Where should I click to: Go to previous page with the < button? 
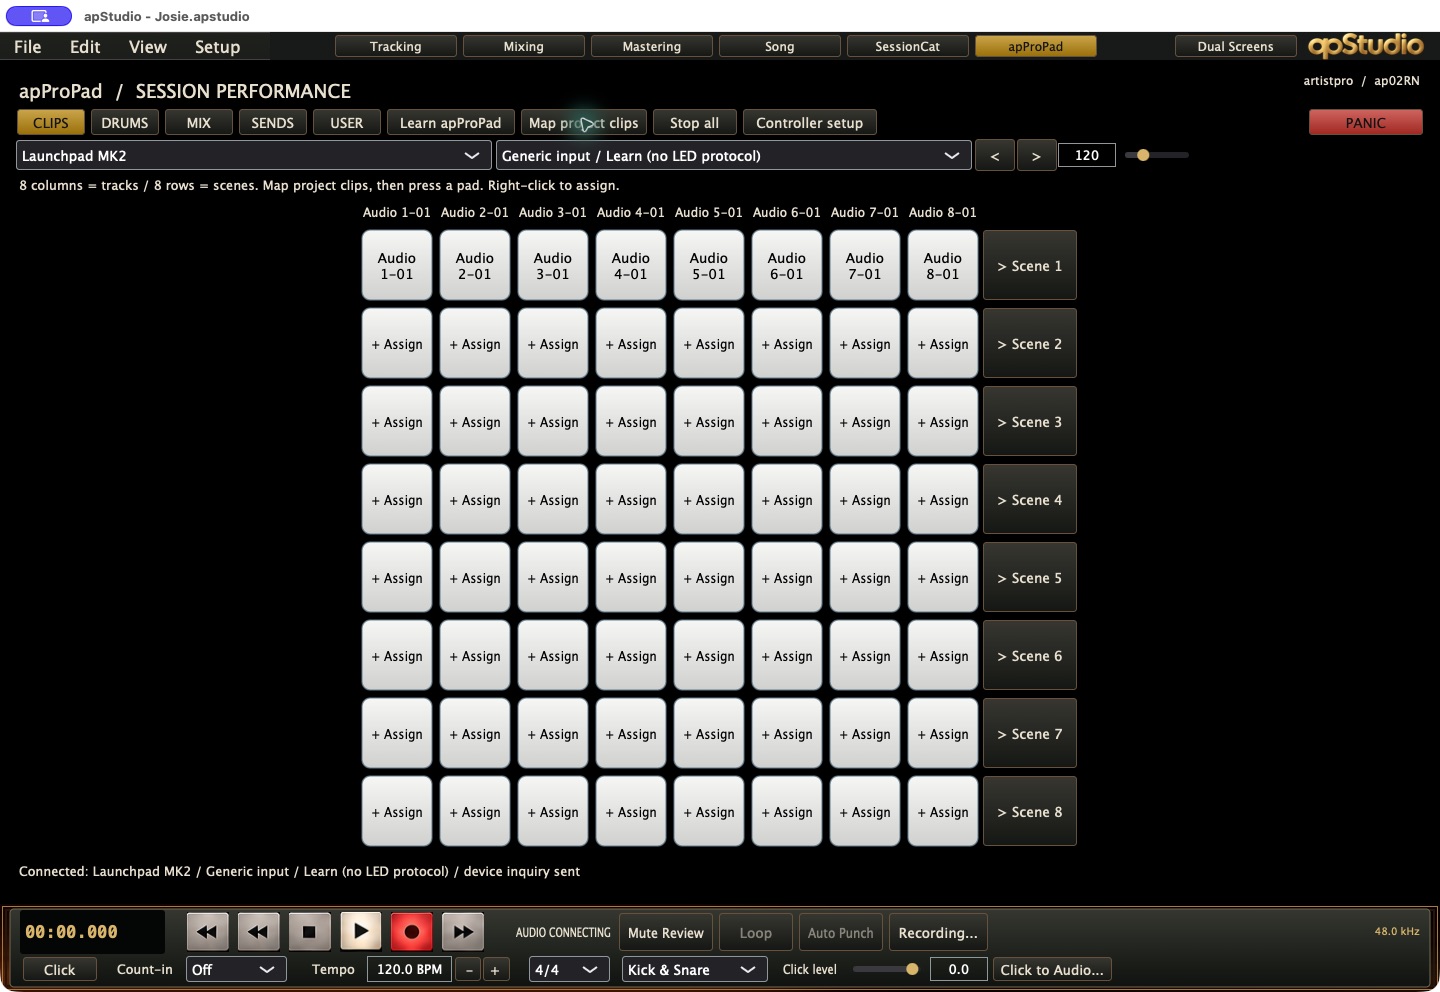point(995,156)
